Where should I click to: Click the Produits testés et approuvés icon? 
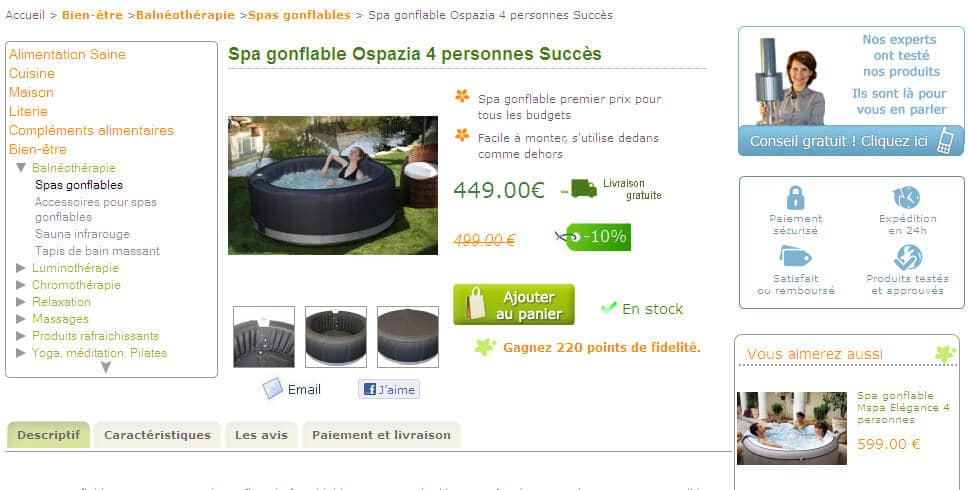[908, 257]
